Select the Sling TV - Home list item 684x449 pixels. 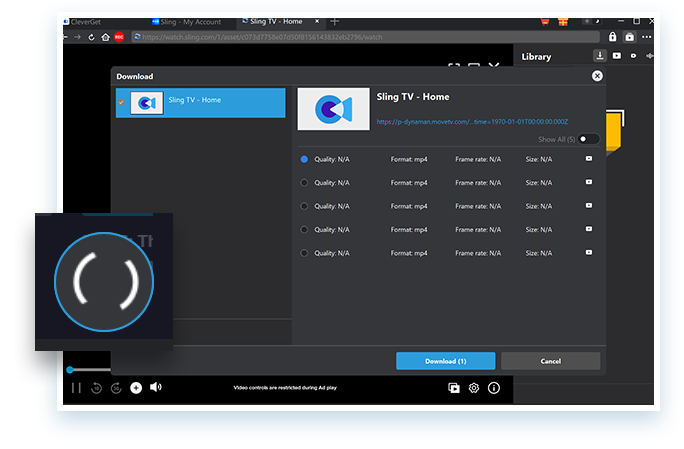201,103
